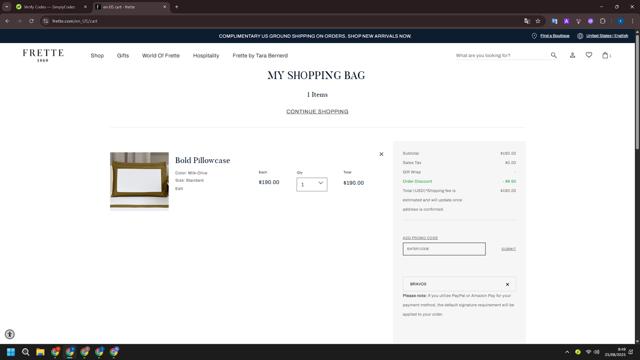Click the browser forward arrow
This screenshot has height=360, width=640.
[x=19, y=21]
